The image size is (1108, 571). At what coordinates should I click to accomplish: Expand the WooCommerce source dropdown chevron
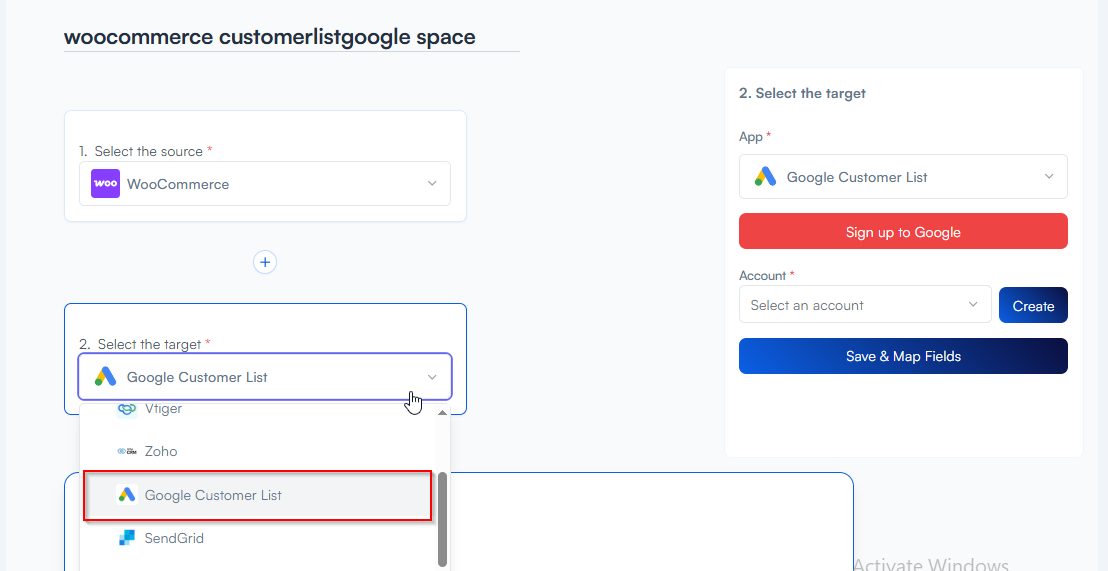click(x=432, y=184)
